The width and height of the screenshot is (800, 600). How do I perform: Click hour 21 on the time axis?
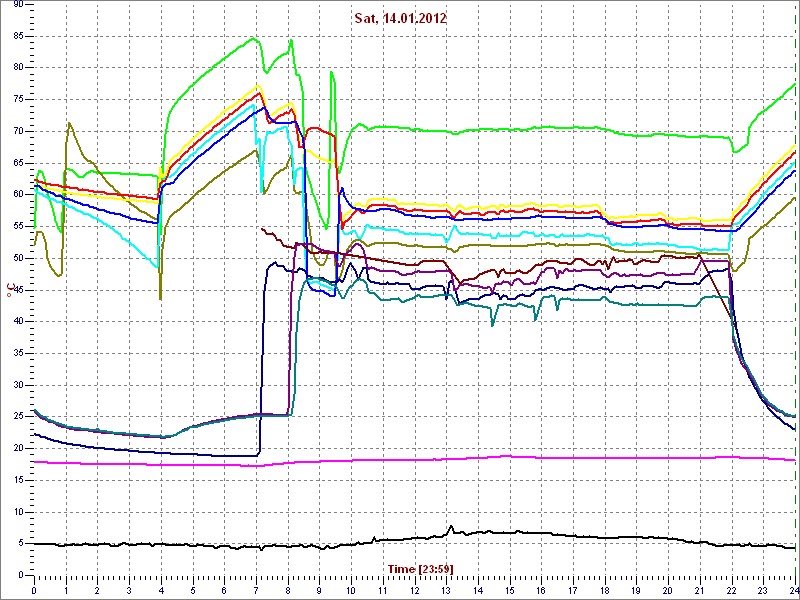click(x=700, y=590)
